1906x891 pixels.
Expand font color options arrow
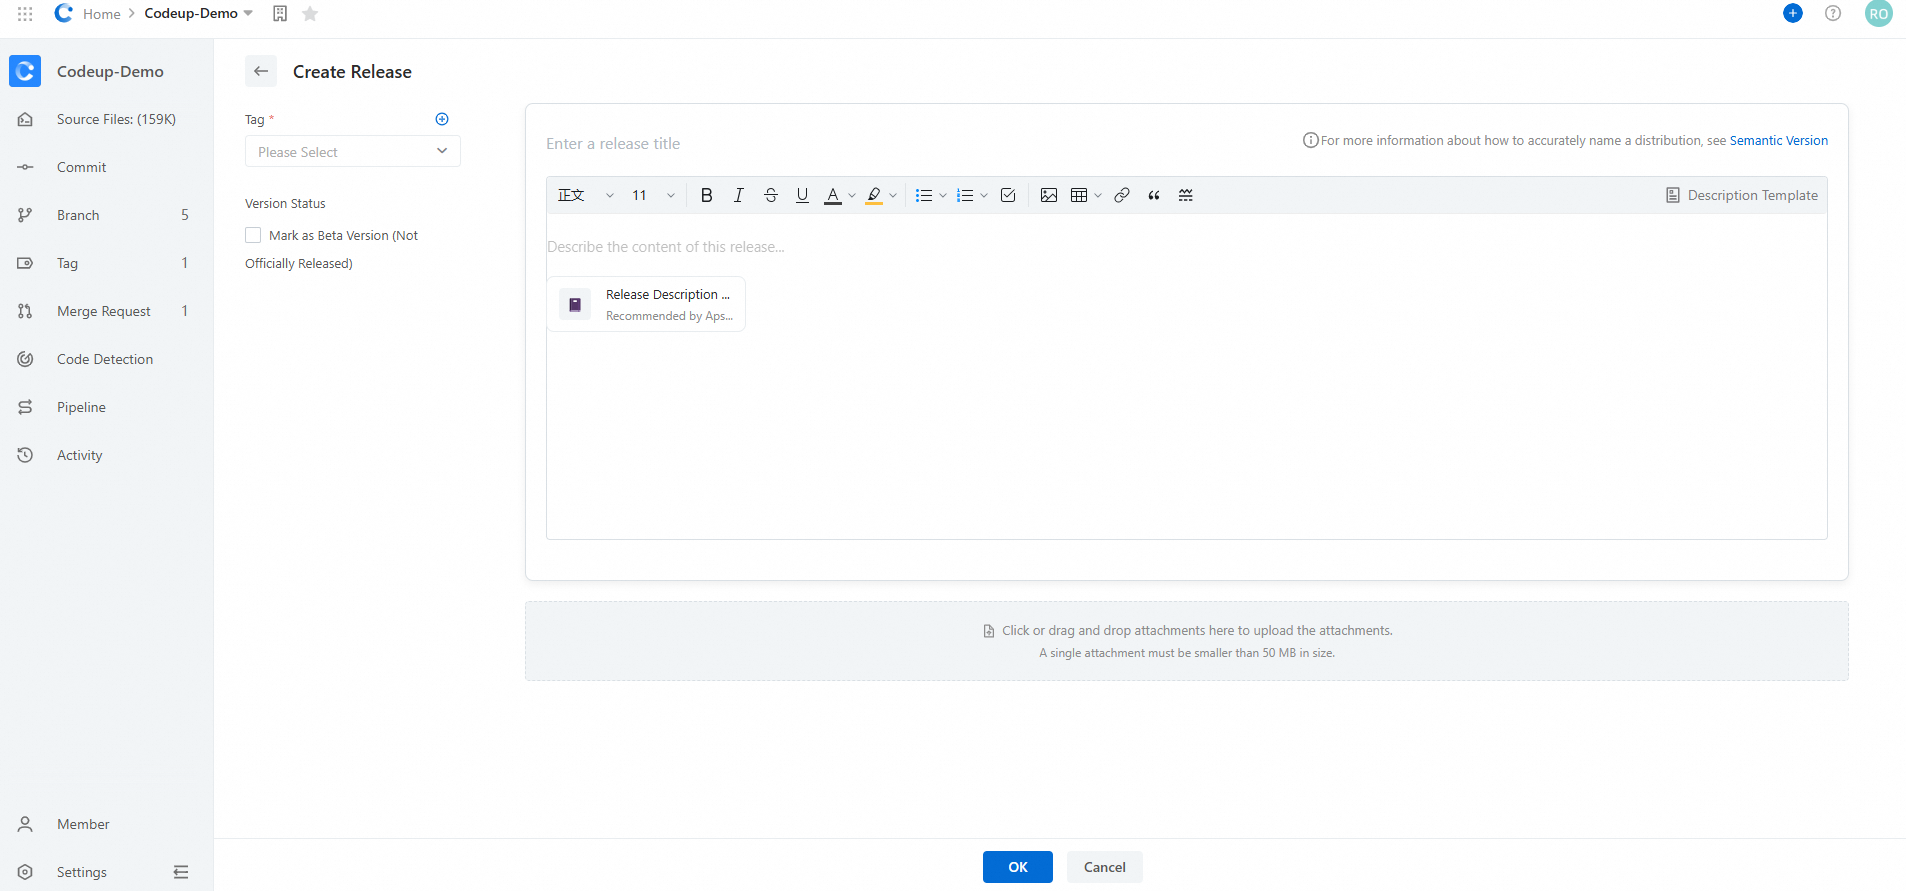click(852, 195)
